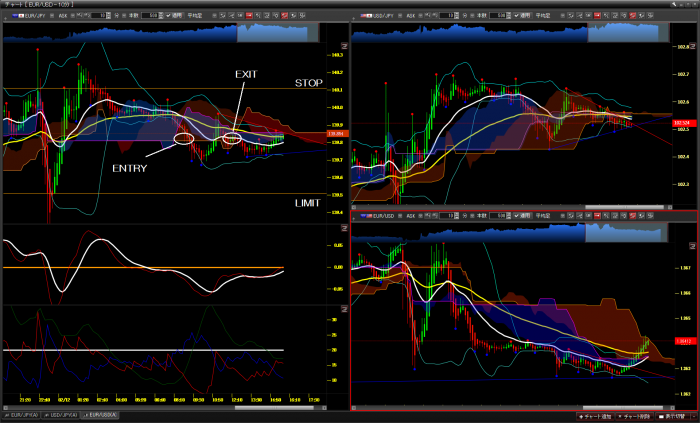700x423 pixels.
Task: Click the red 1.36412 current price label
Action: (686, 341)
